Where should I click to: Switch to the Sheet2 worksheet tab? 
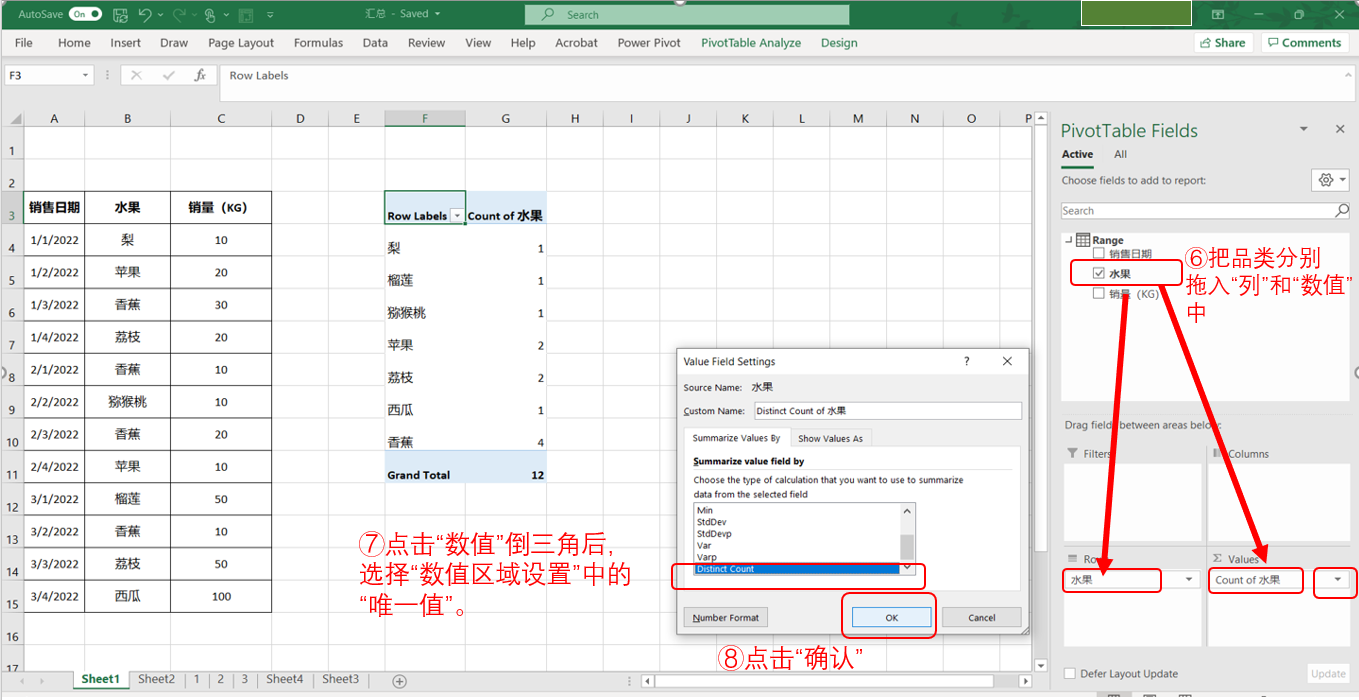[x=156, y=679]
